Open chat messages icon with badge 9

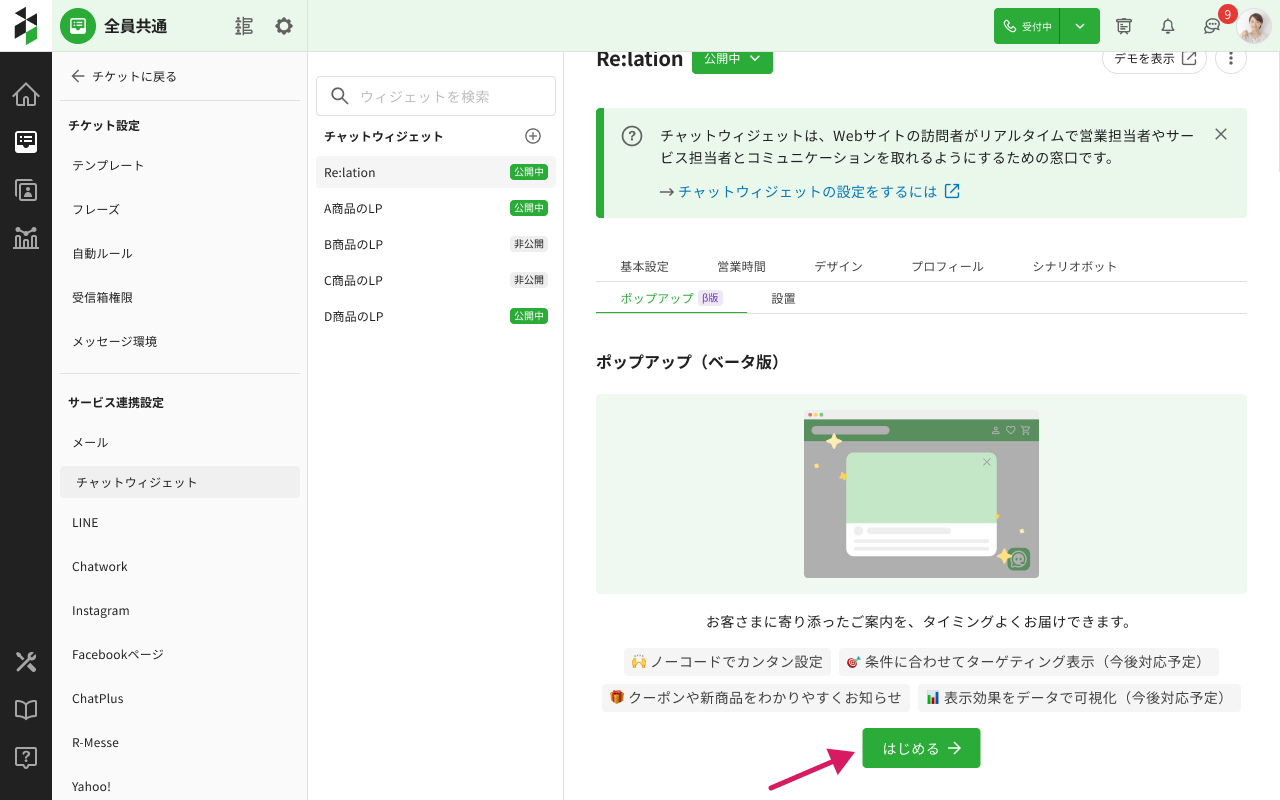click(1212, 26)
